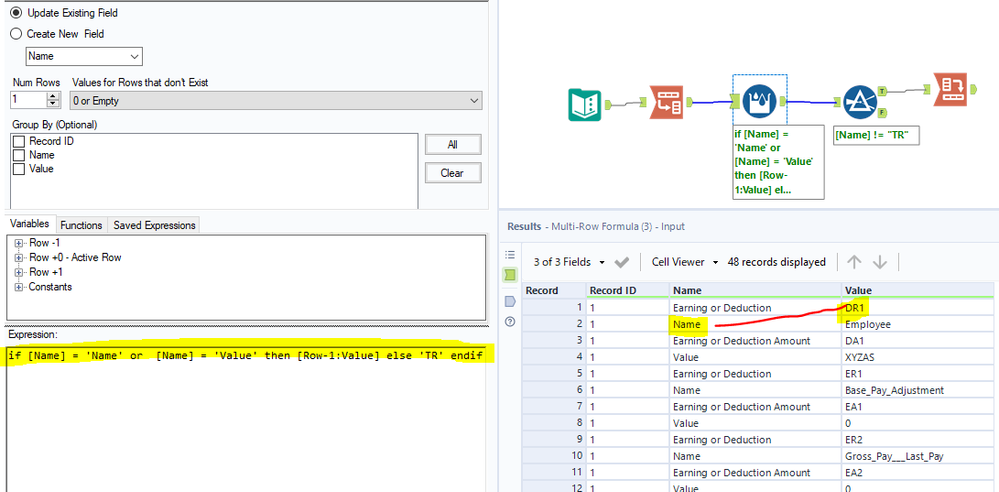The image size is (999, 492).
Task: Go to previous record with up arrow
Action: (854, 262)
